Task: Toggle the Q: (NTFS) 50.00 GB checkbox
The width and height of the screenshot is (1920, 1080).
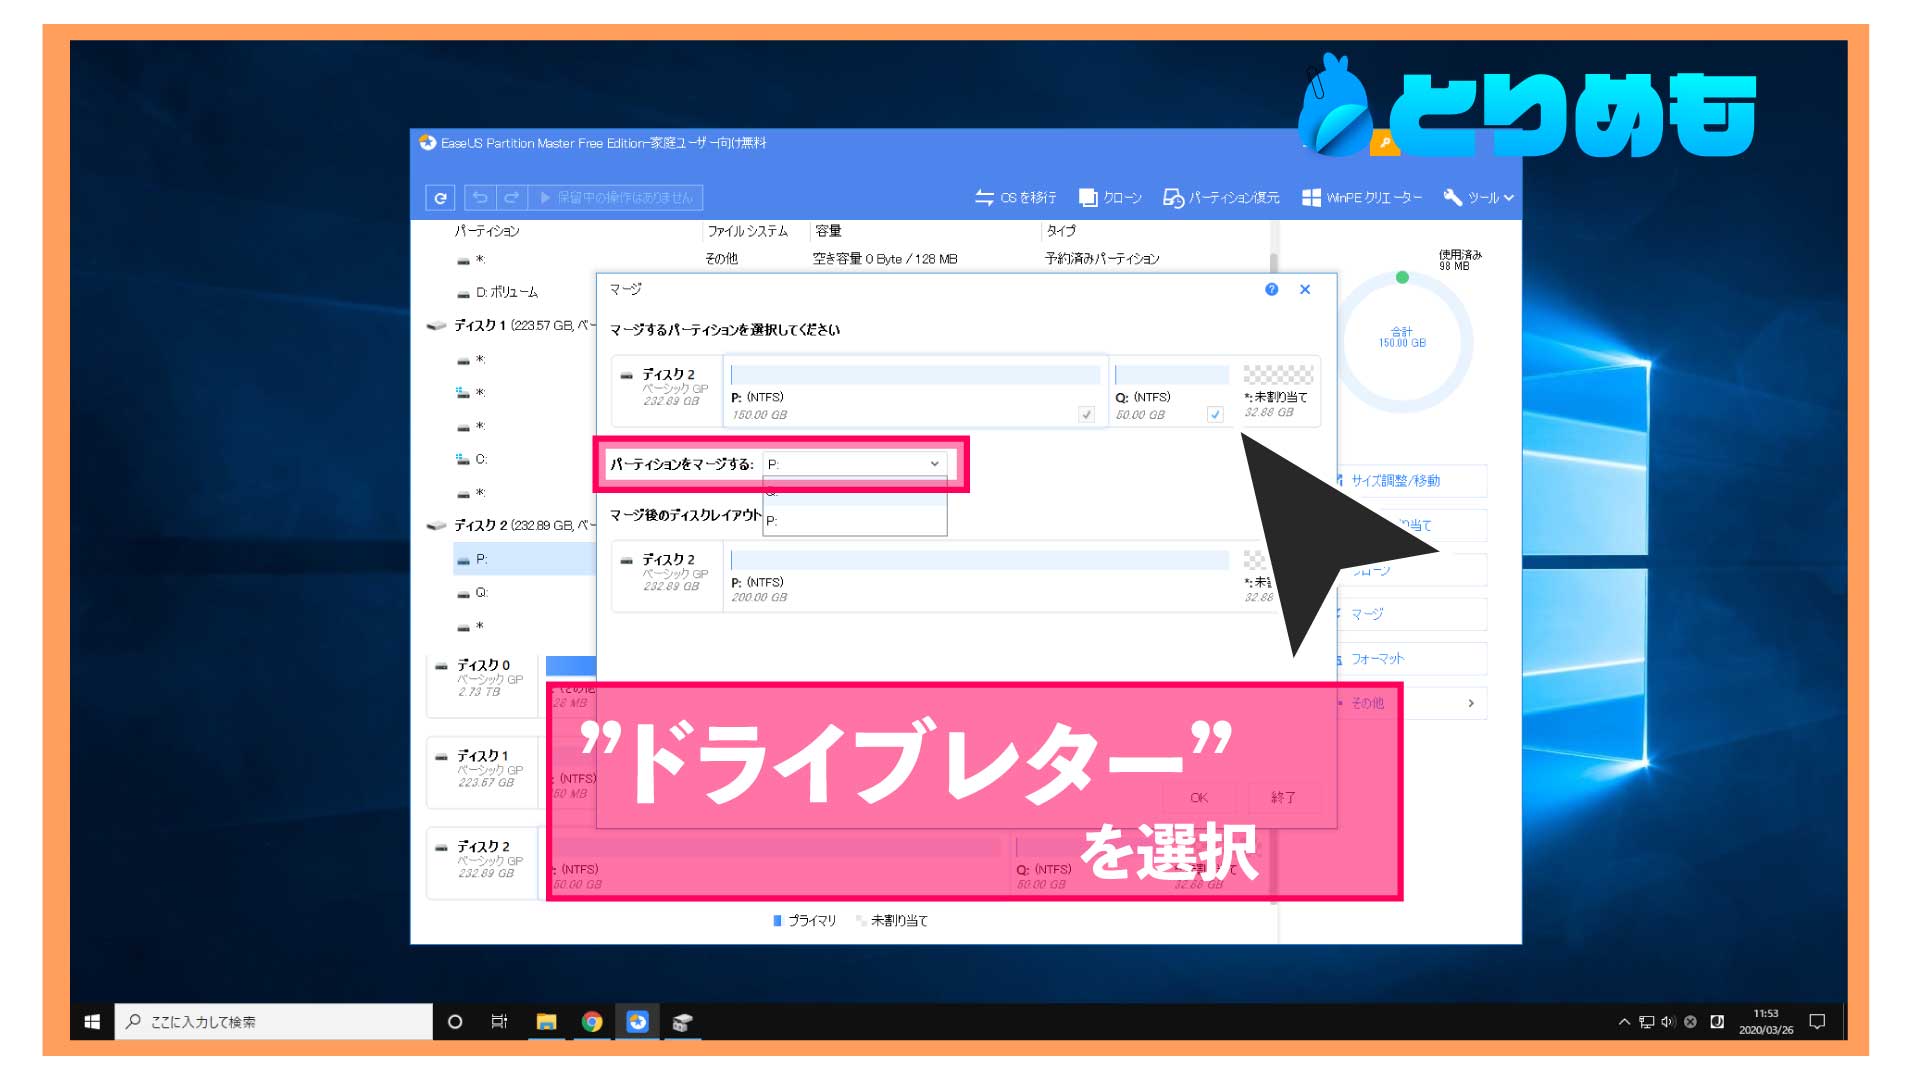Action: (x=1215, y=414)
